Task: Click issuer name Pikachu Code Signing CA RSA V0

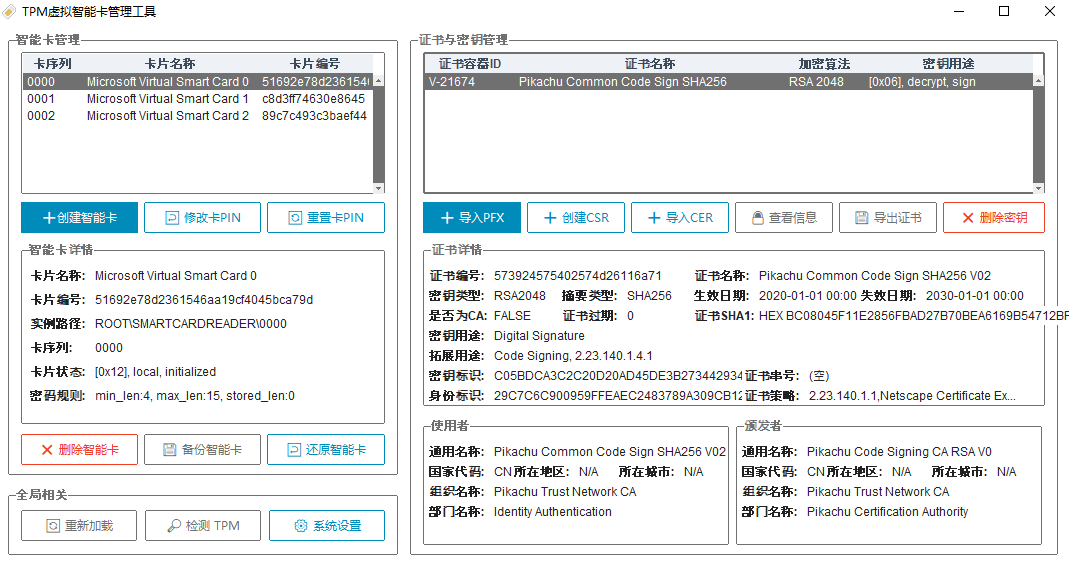Action: point(899,452)
